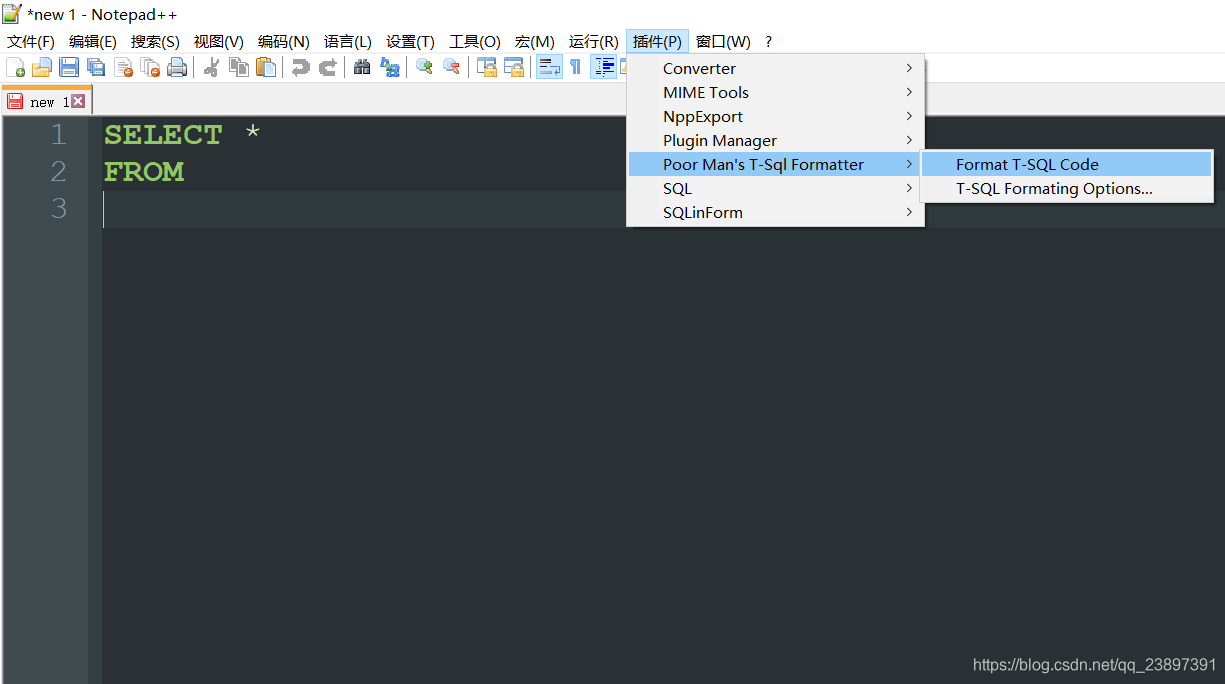Click the Replace toolbar icon
Image resolution: width=1225 pixels, height=684 pixels.
pyautogui.click(x=390, y=67)
